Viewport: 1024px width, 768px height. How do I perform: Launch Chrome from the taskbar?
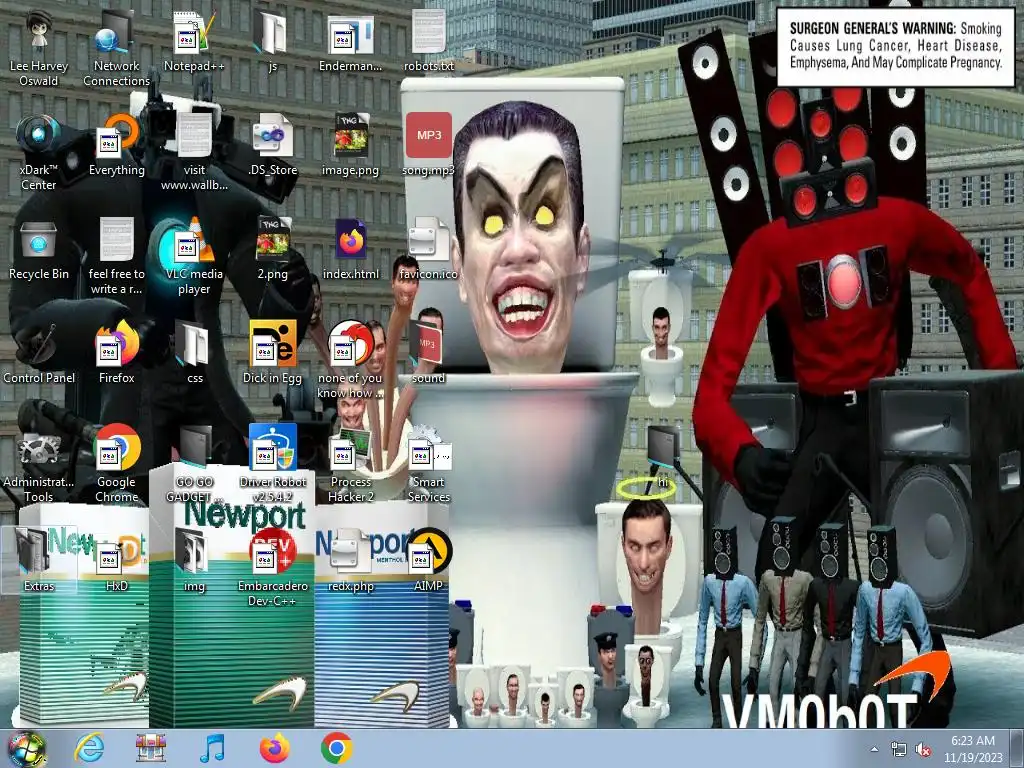click(x=337, y=748)
